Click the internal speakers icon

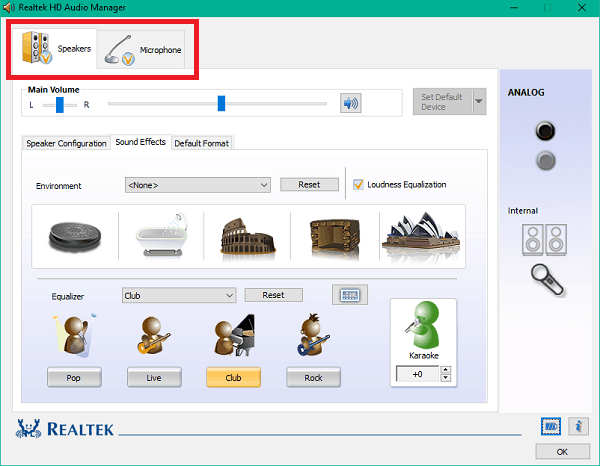click(x=545, y=240)
